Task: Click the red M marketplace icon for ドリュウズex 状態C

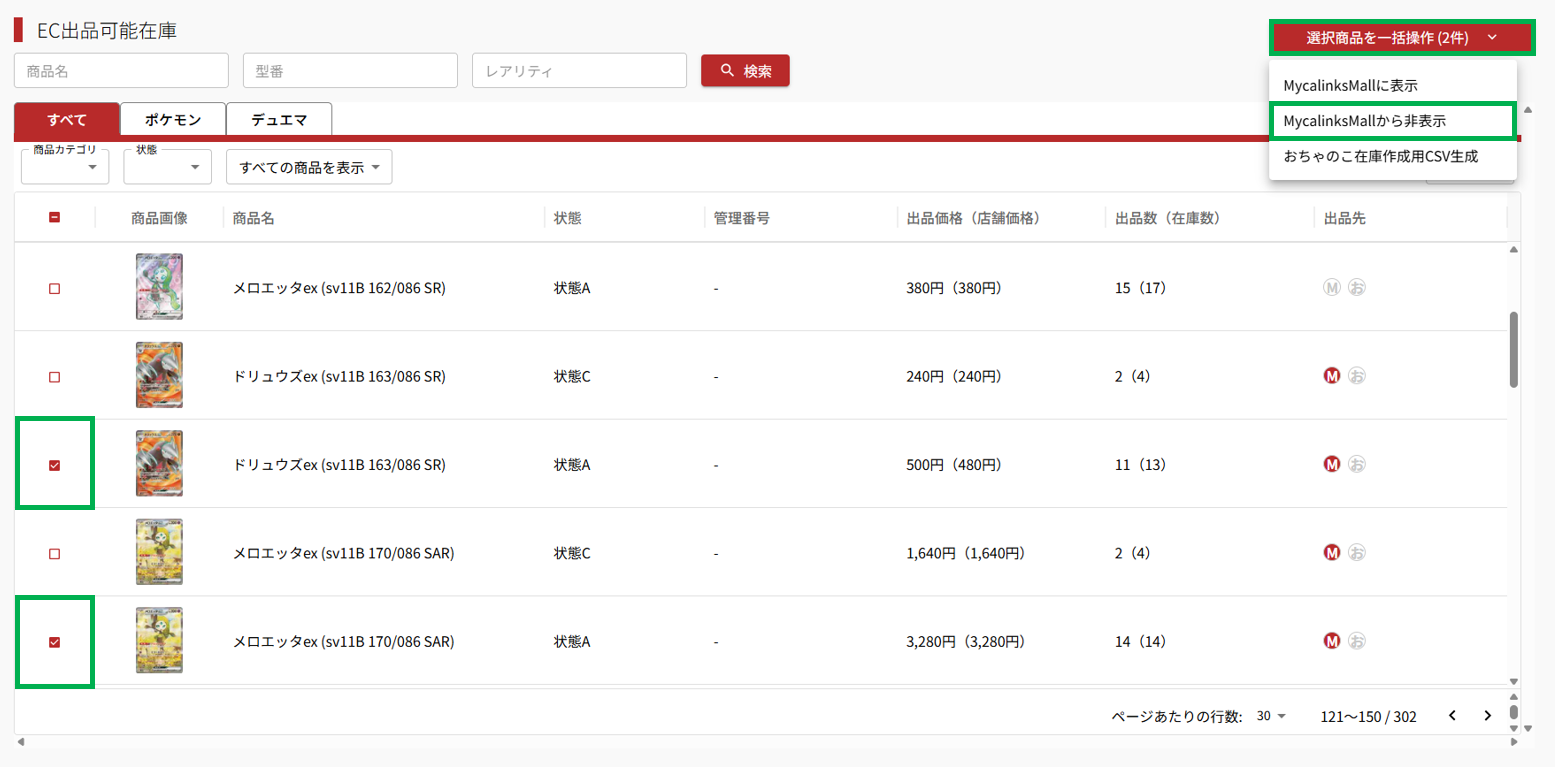Action: click(x=1331, y=376)
